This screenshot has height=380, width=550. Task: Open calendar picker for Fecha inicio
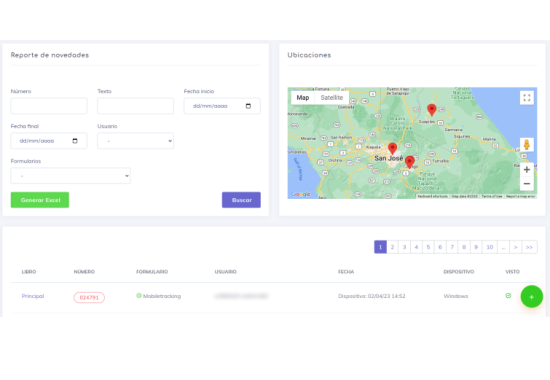pyautogui.click(x=248, y=106)
